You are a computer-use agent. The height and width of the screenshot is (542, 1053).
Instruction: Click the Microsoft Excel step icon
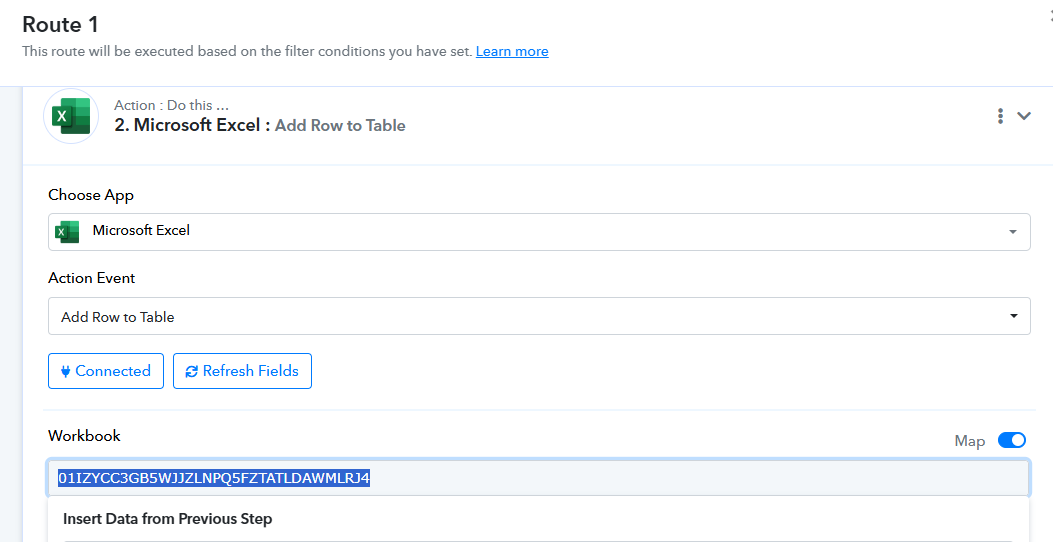(71, 116)
